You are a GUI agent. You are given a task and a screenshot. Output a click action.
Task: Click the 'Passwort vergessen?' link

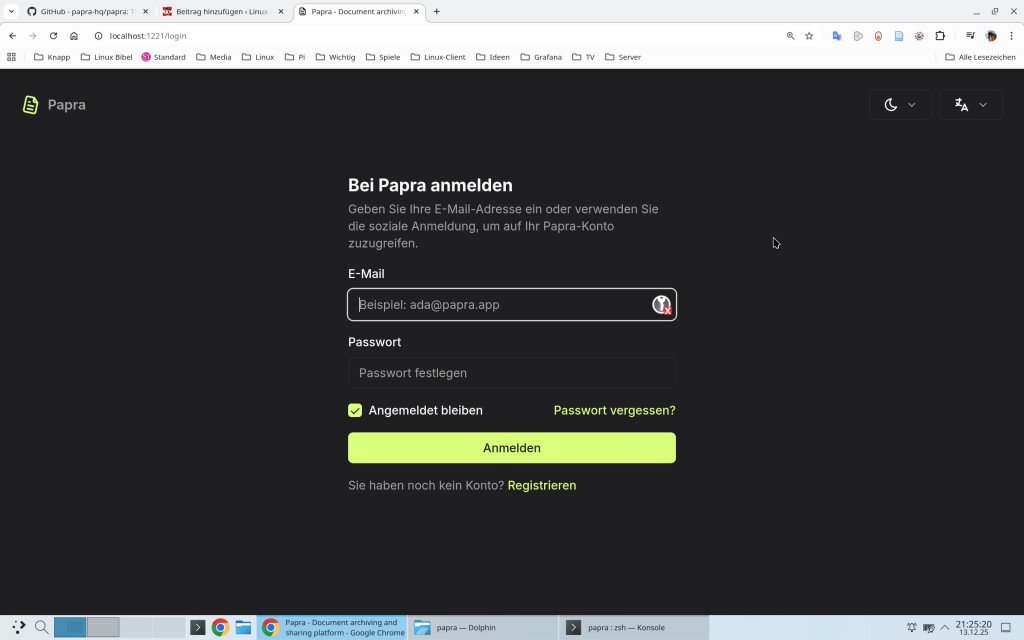[x=614, y=410]
